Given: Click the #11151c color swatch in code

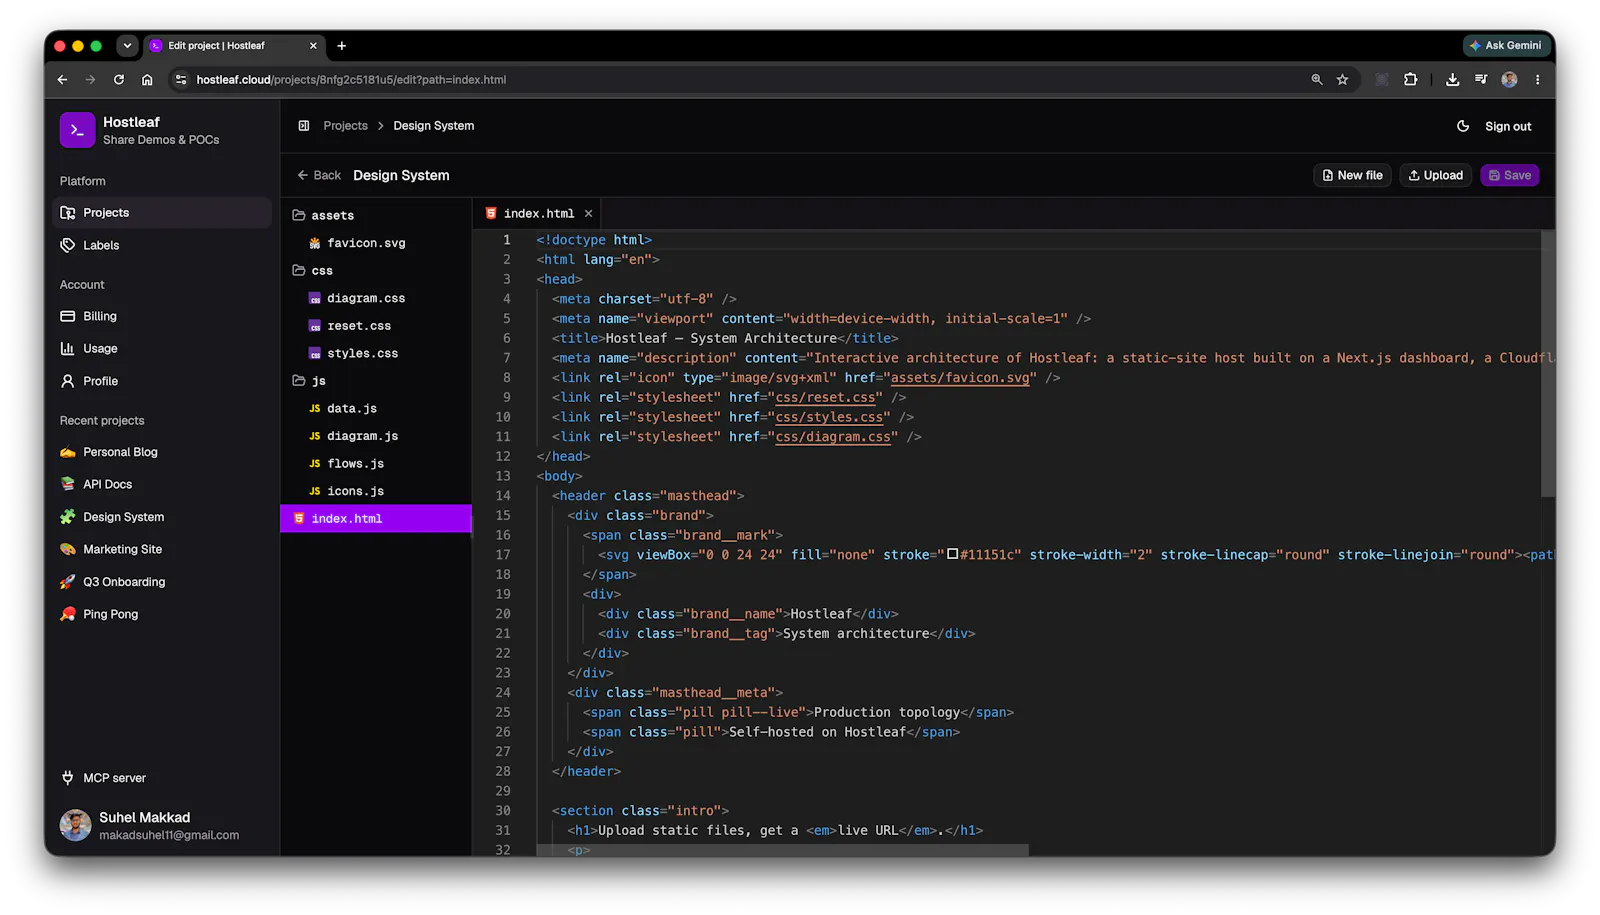Looking at the screenshot, I should click(953, 554).
